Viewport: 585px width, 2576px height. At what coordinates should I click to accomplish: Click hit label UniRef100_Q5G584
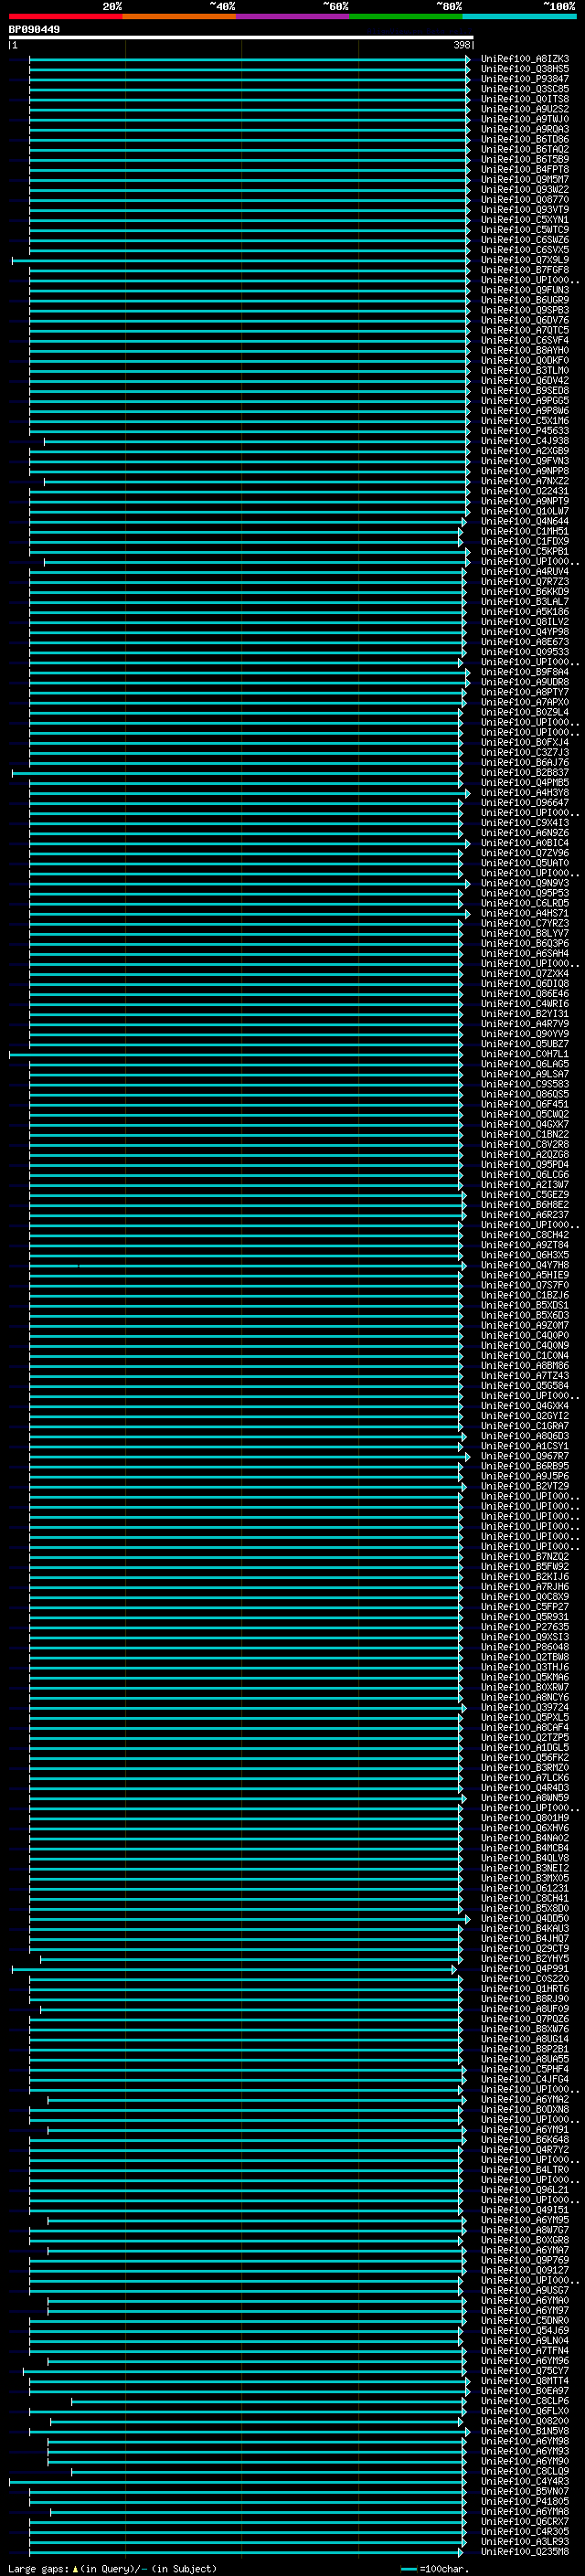525,1386
